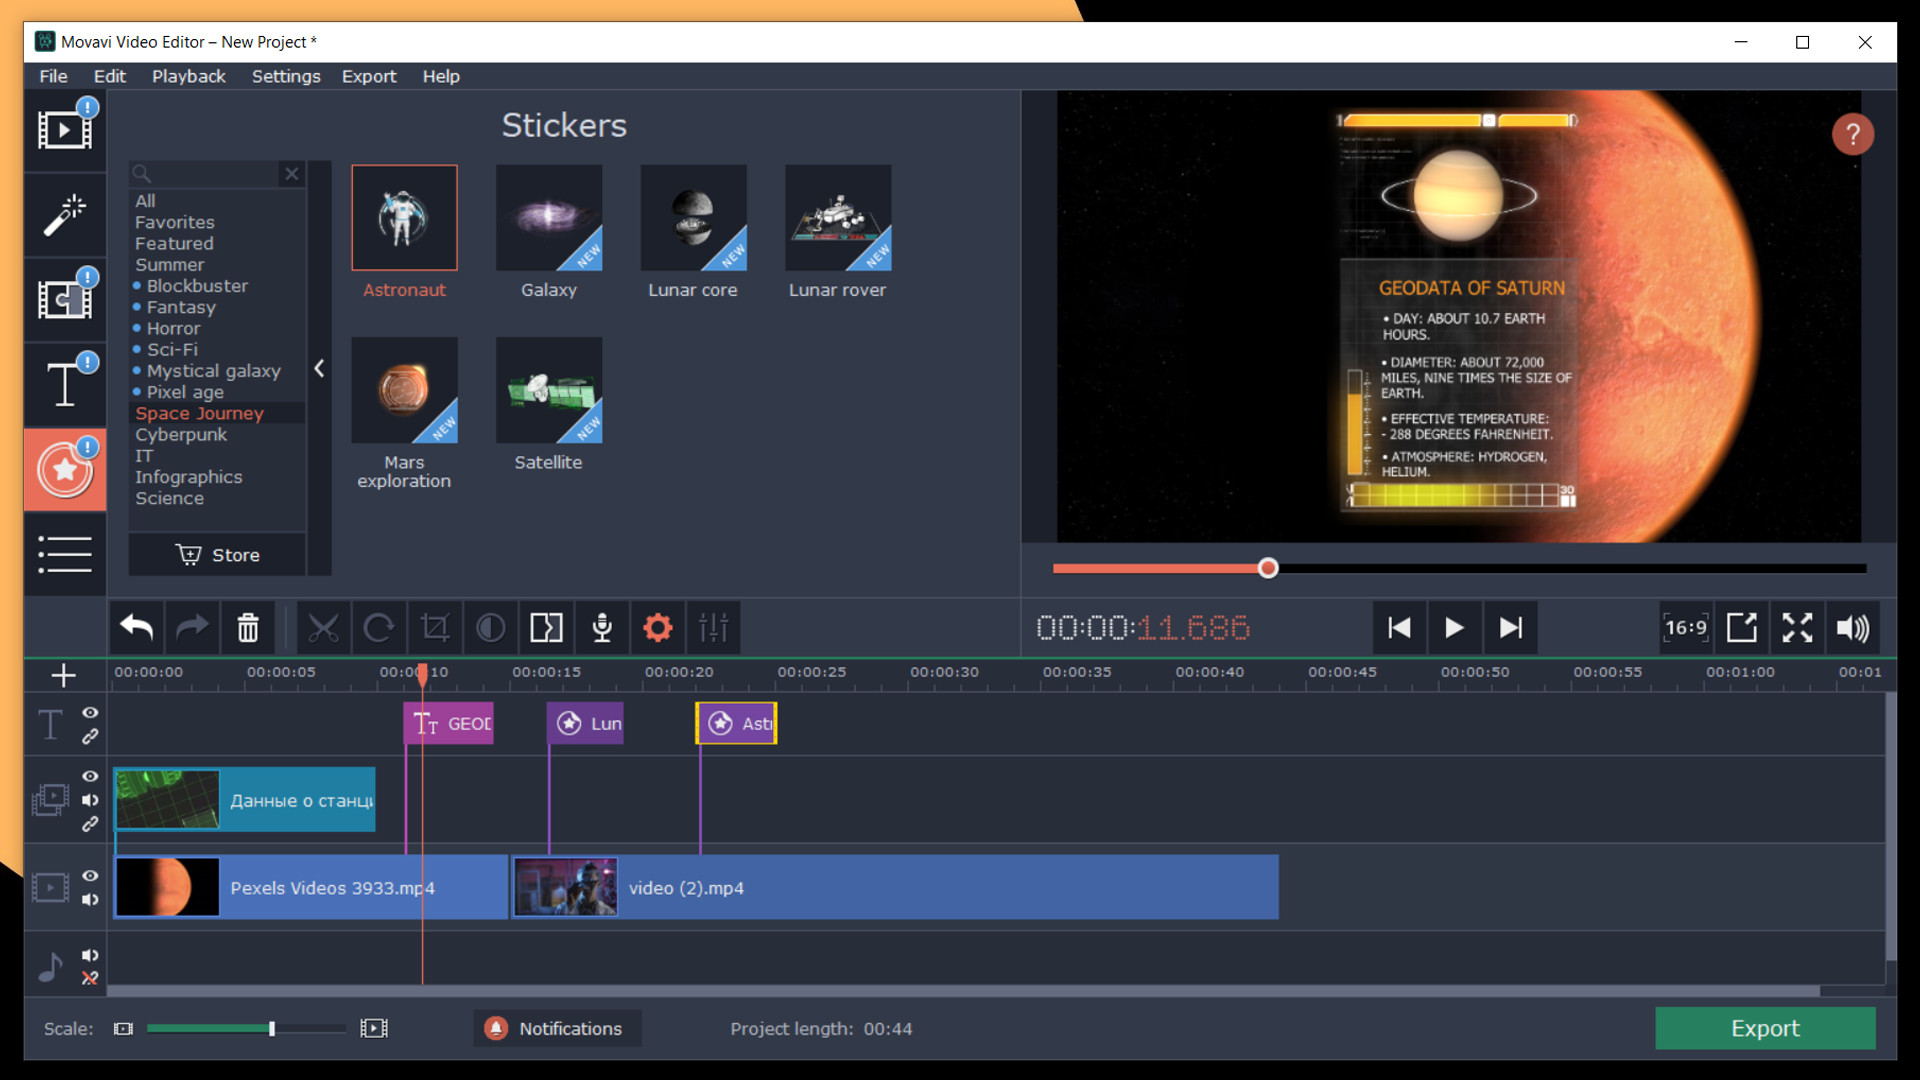Open color adjustments
This screenshot has height=1080, width=1920.
point(490,627)
